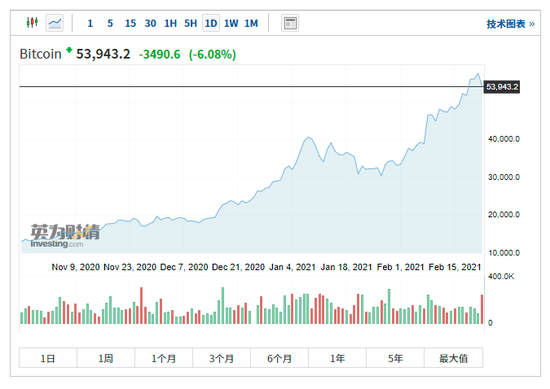Show the 3个月 time range
Screen dimensions: 550x389
222,358
